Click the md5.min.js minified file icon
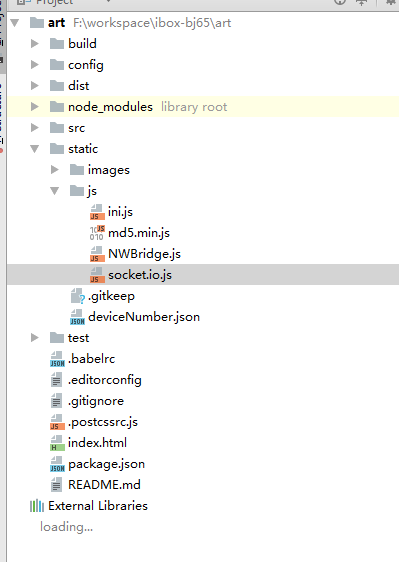This screenshot has height=562, width=399. 97,233
